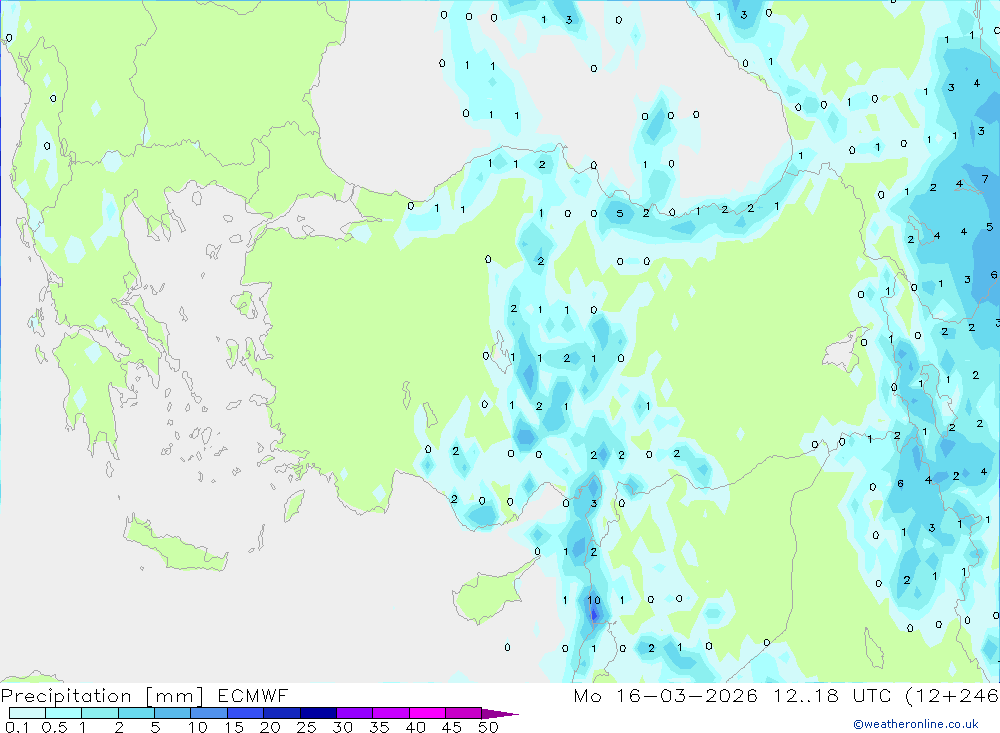This screenshot has width=1000, height=733.
Task: Click the 20–25 mm dark blue swatch
Action: (x=281, y=713)
